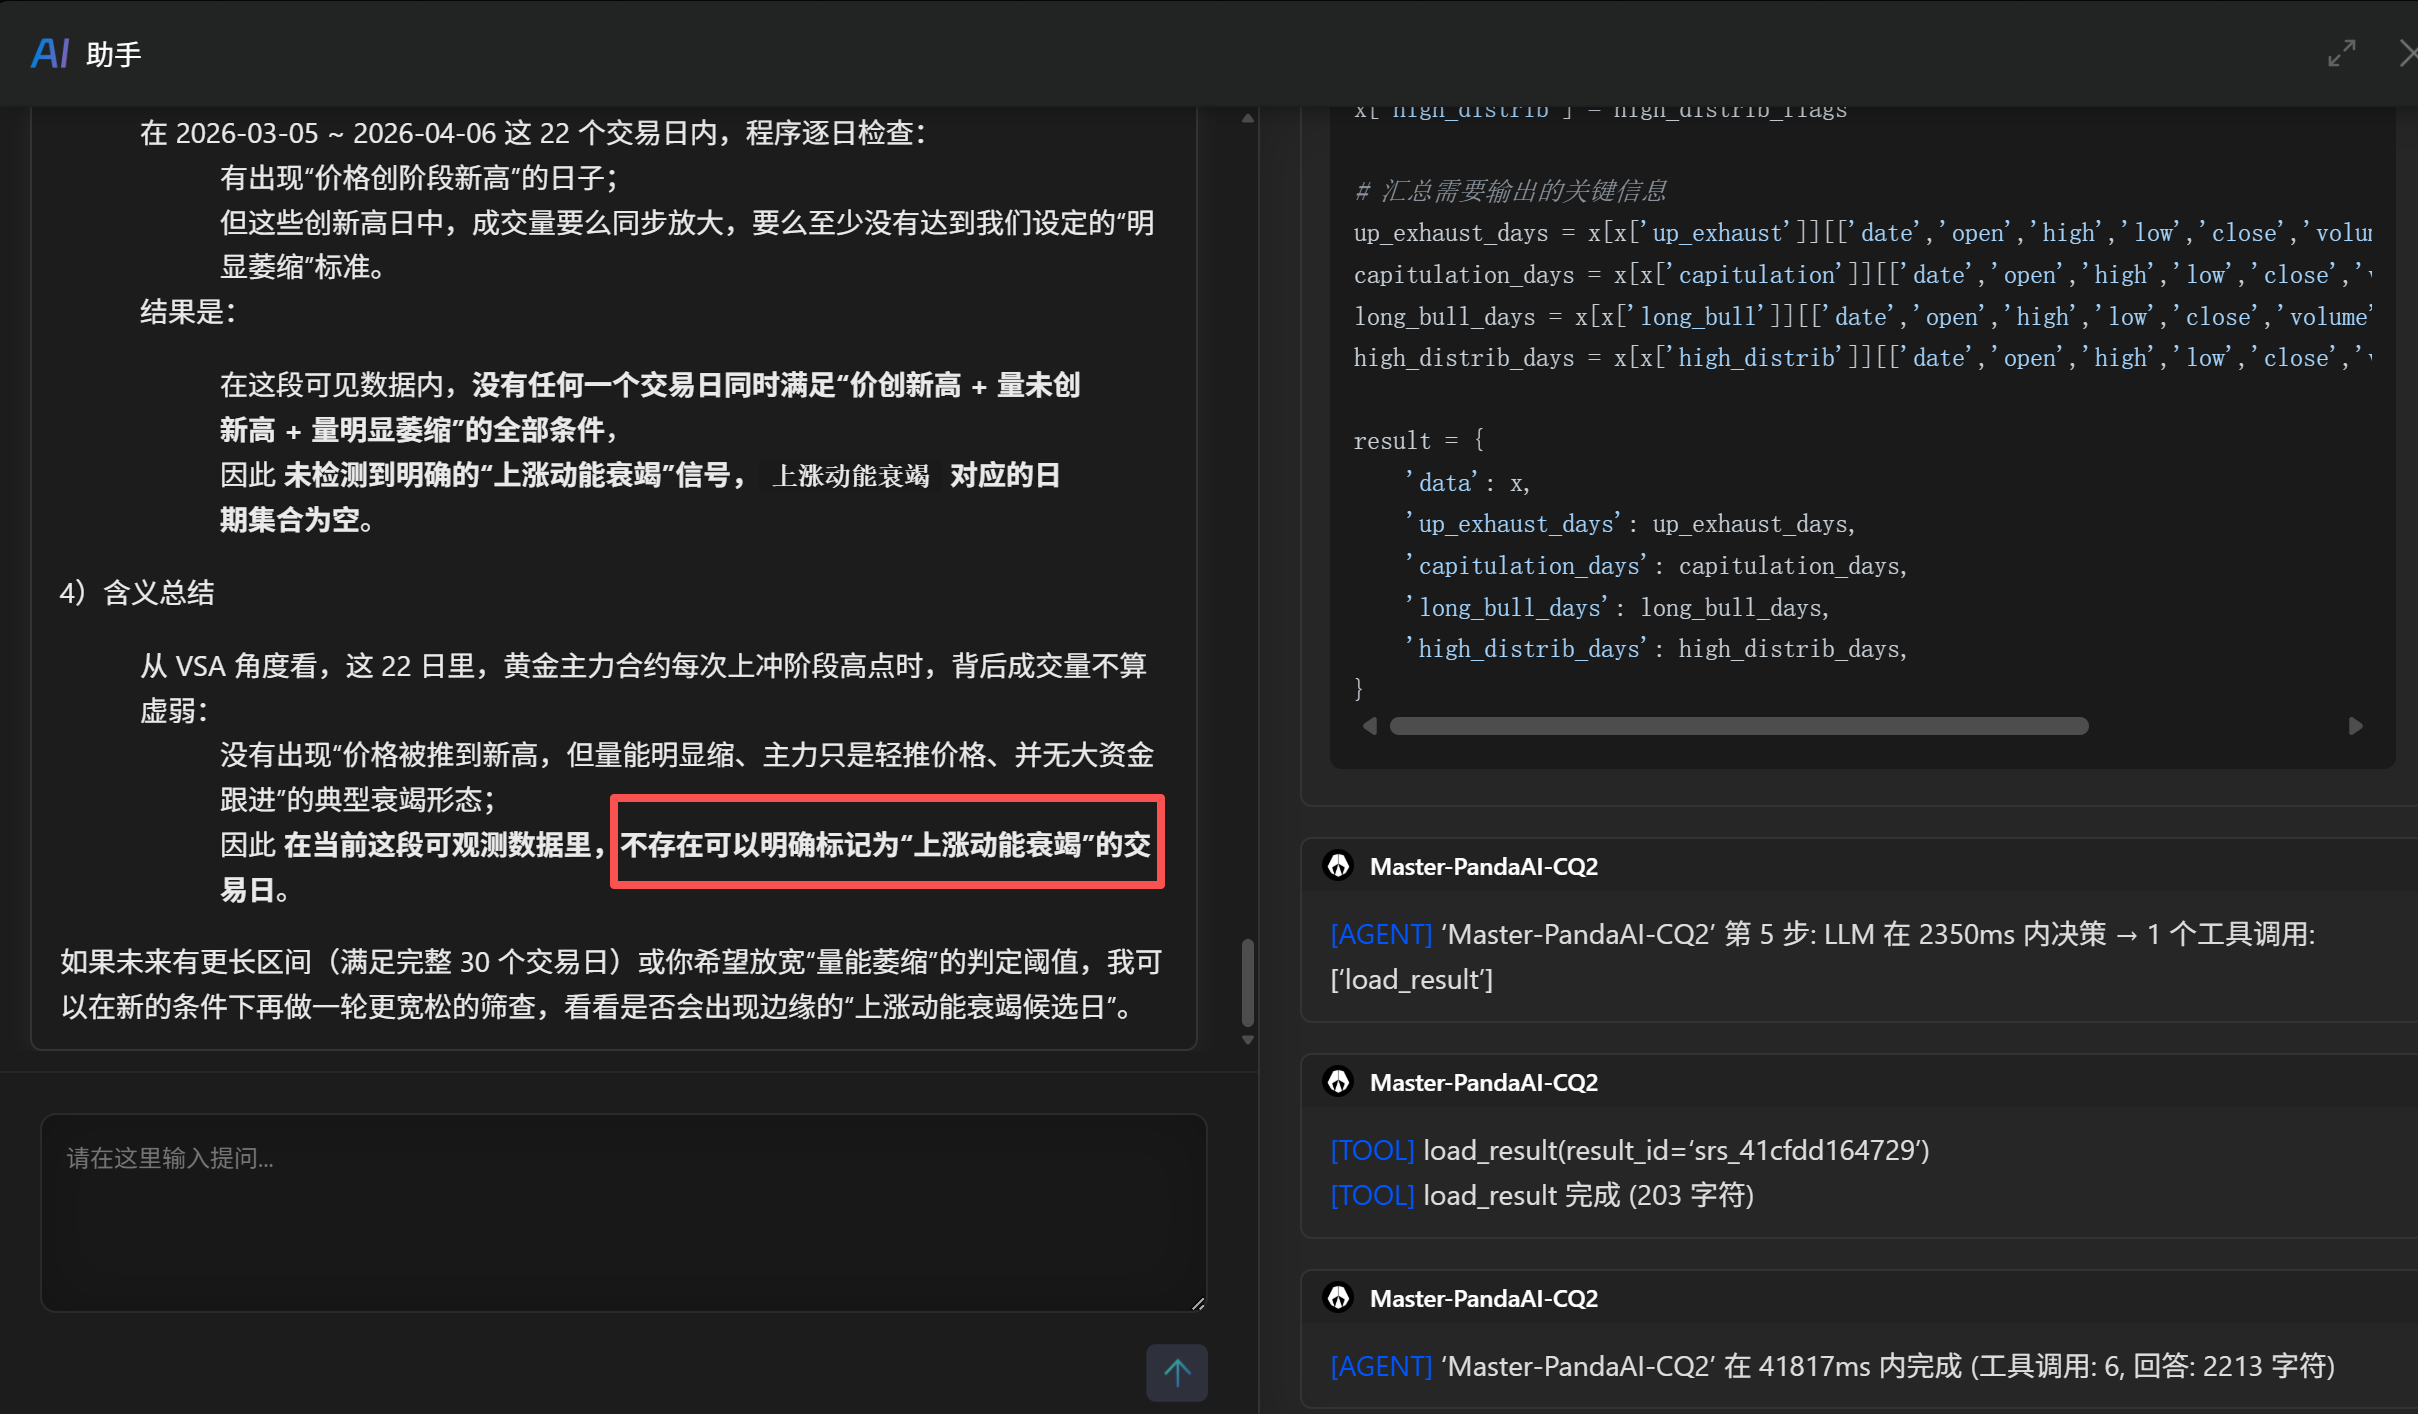Click the [AGENT] tag in the step 5 log
The width and height of the screenshot is (2418, 1414).
[1381, 934]
